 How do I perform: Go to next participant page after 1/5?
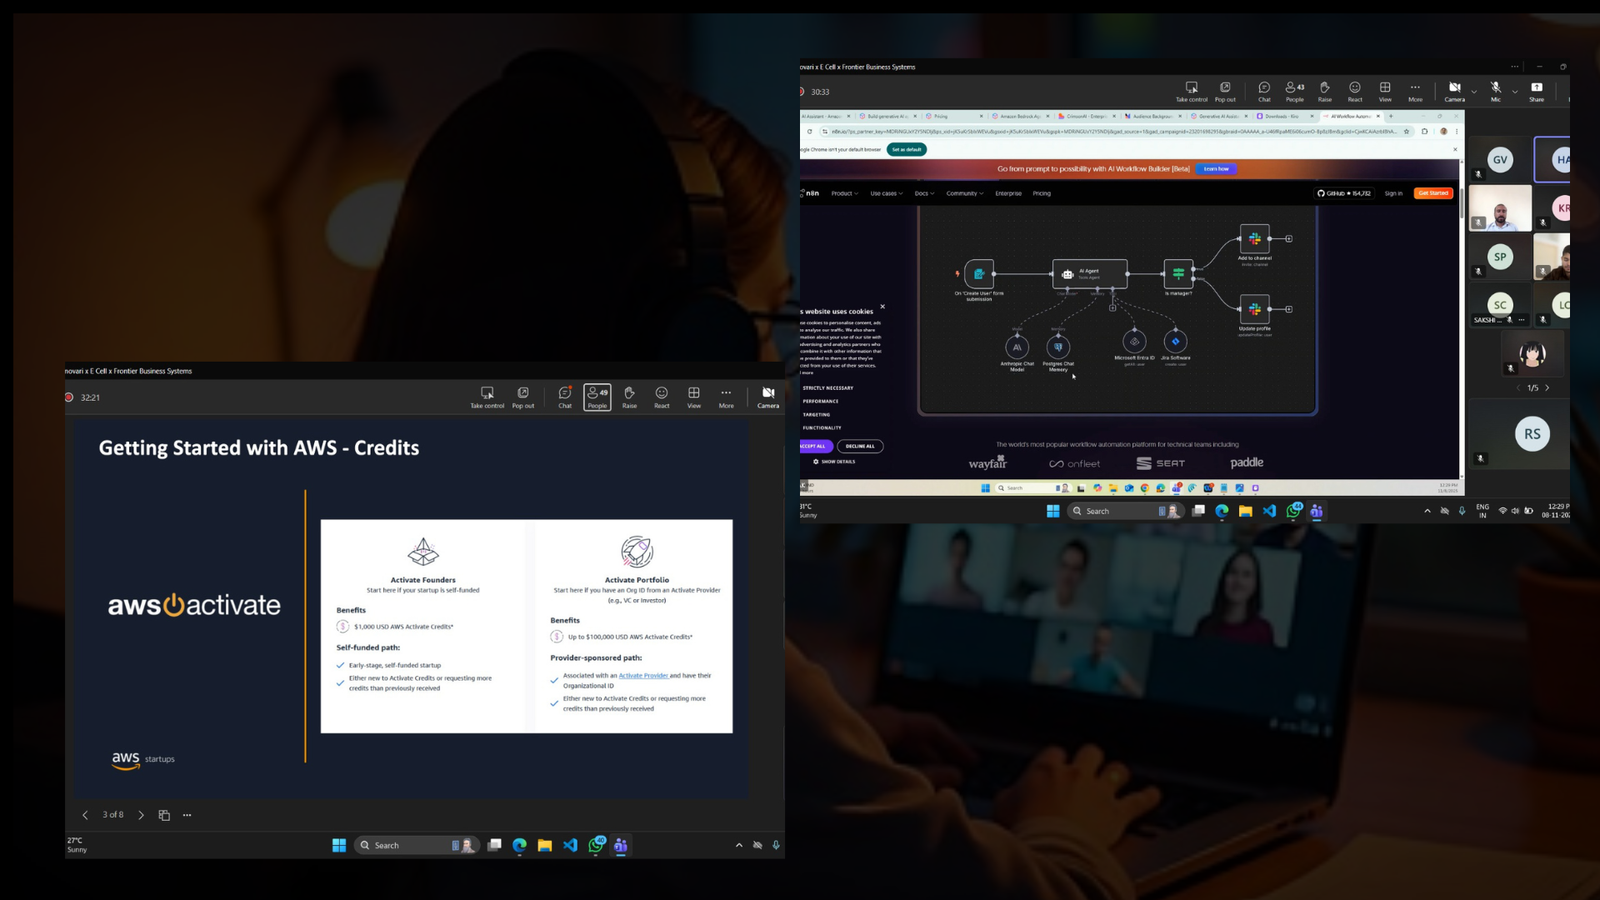[1548, 388]
